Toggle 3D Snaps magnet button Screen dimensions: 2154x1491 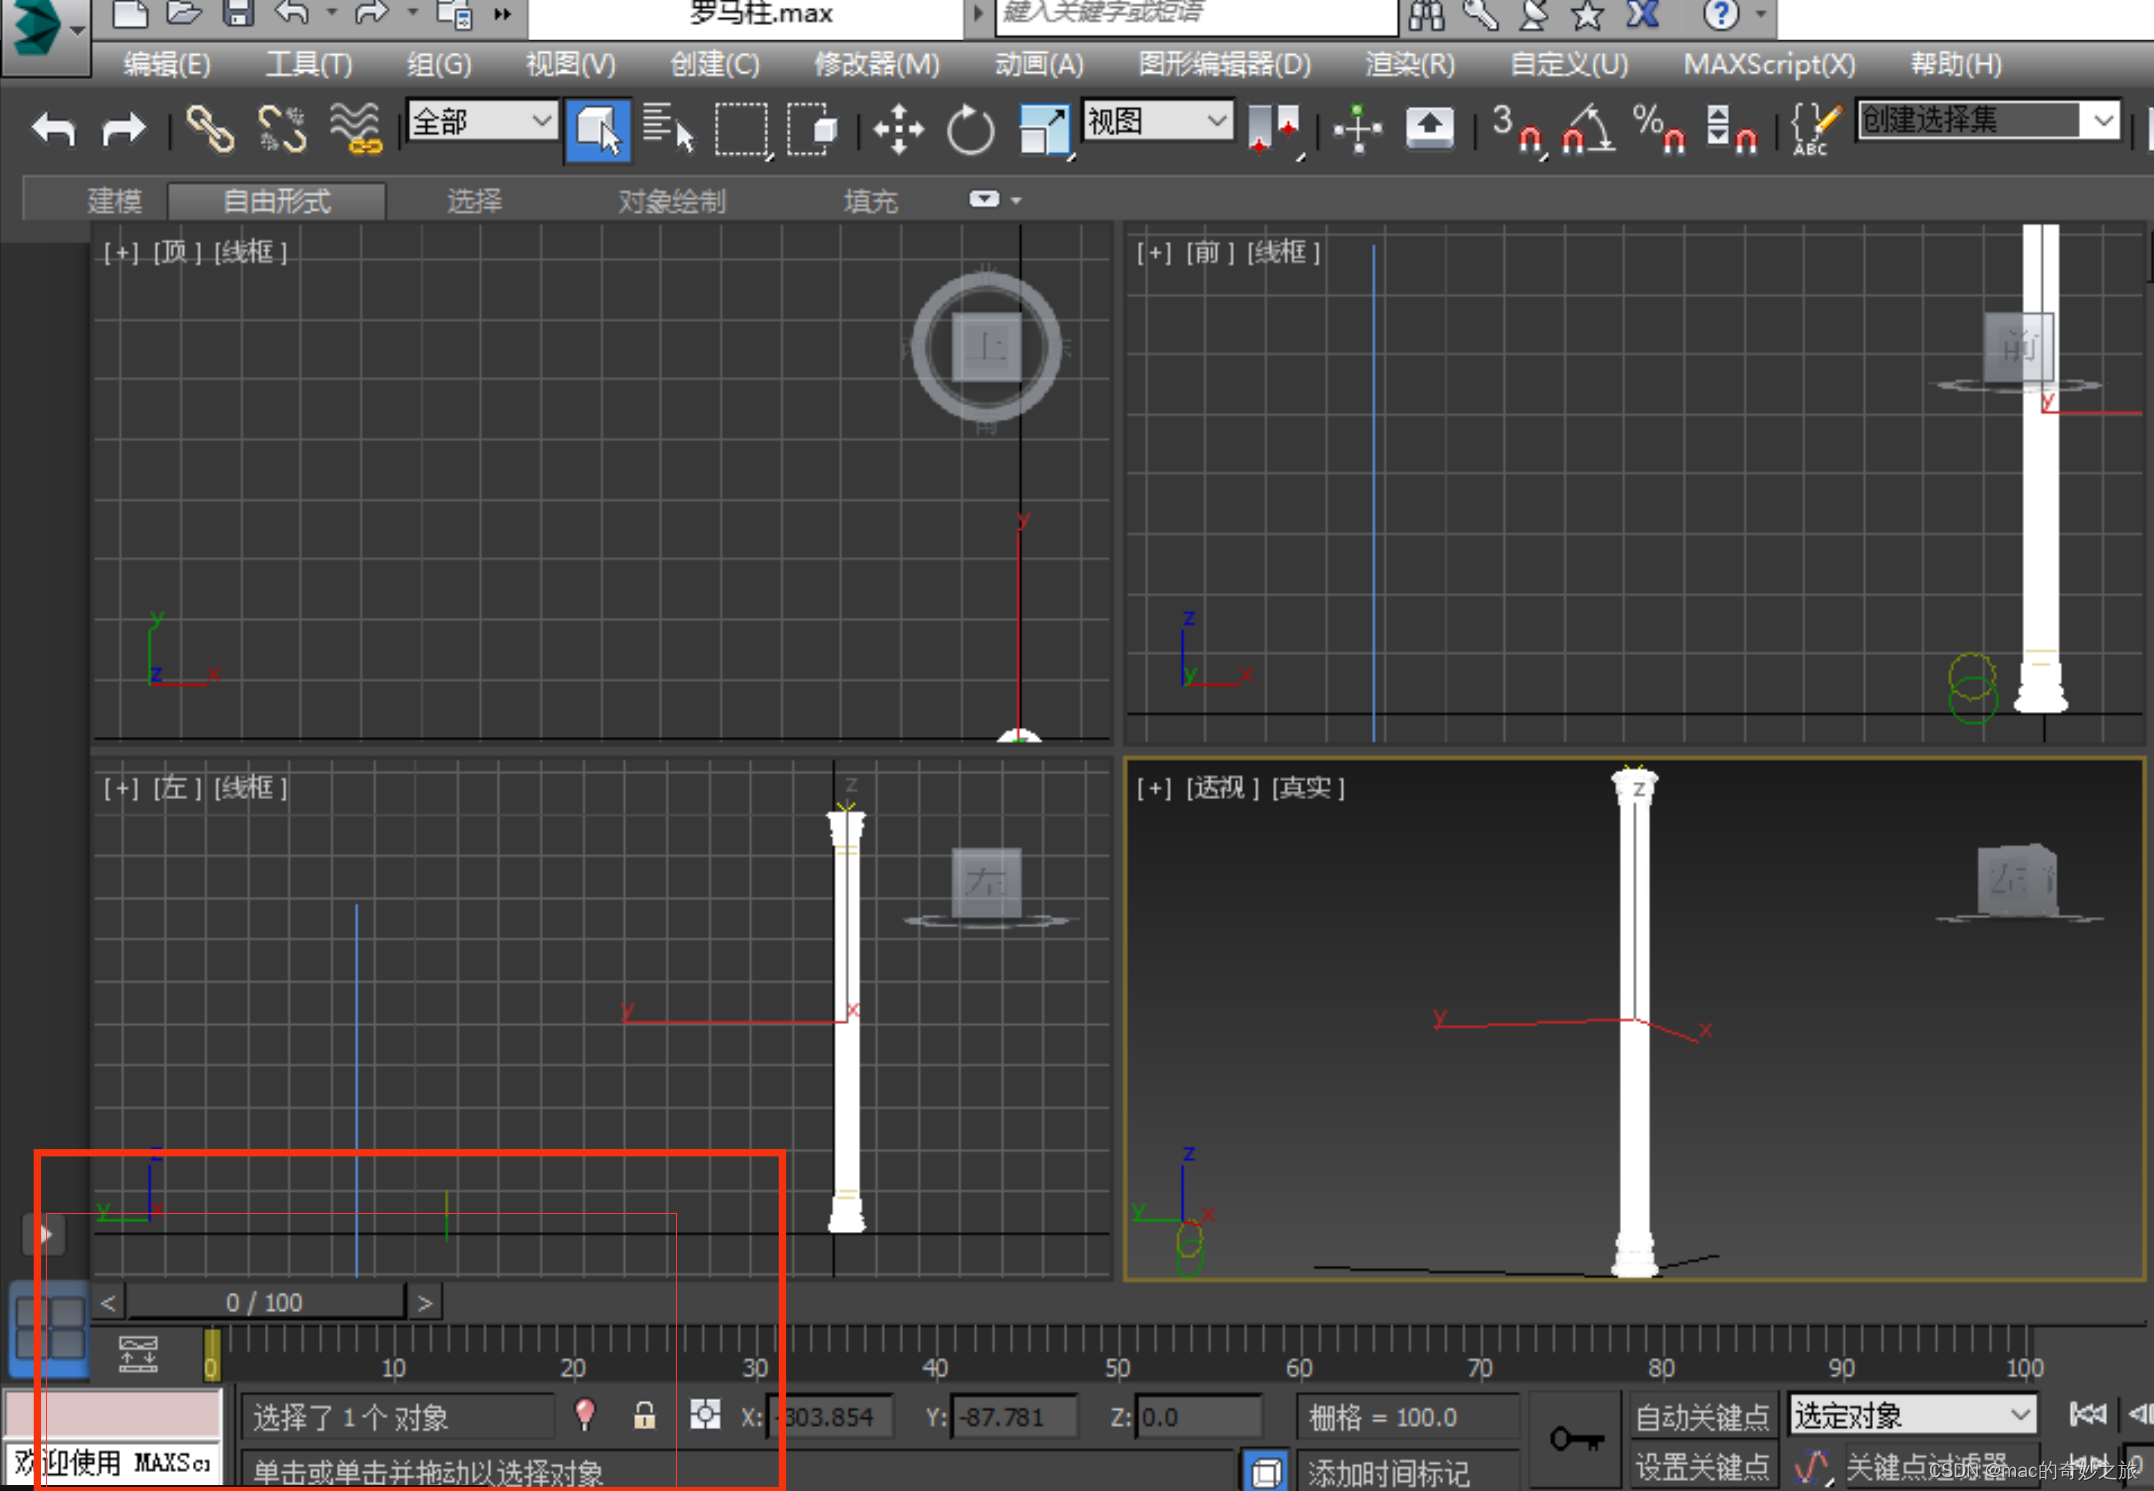click(1516, 129)
